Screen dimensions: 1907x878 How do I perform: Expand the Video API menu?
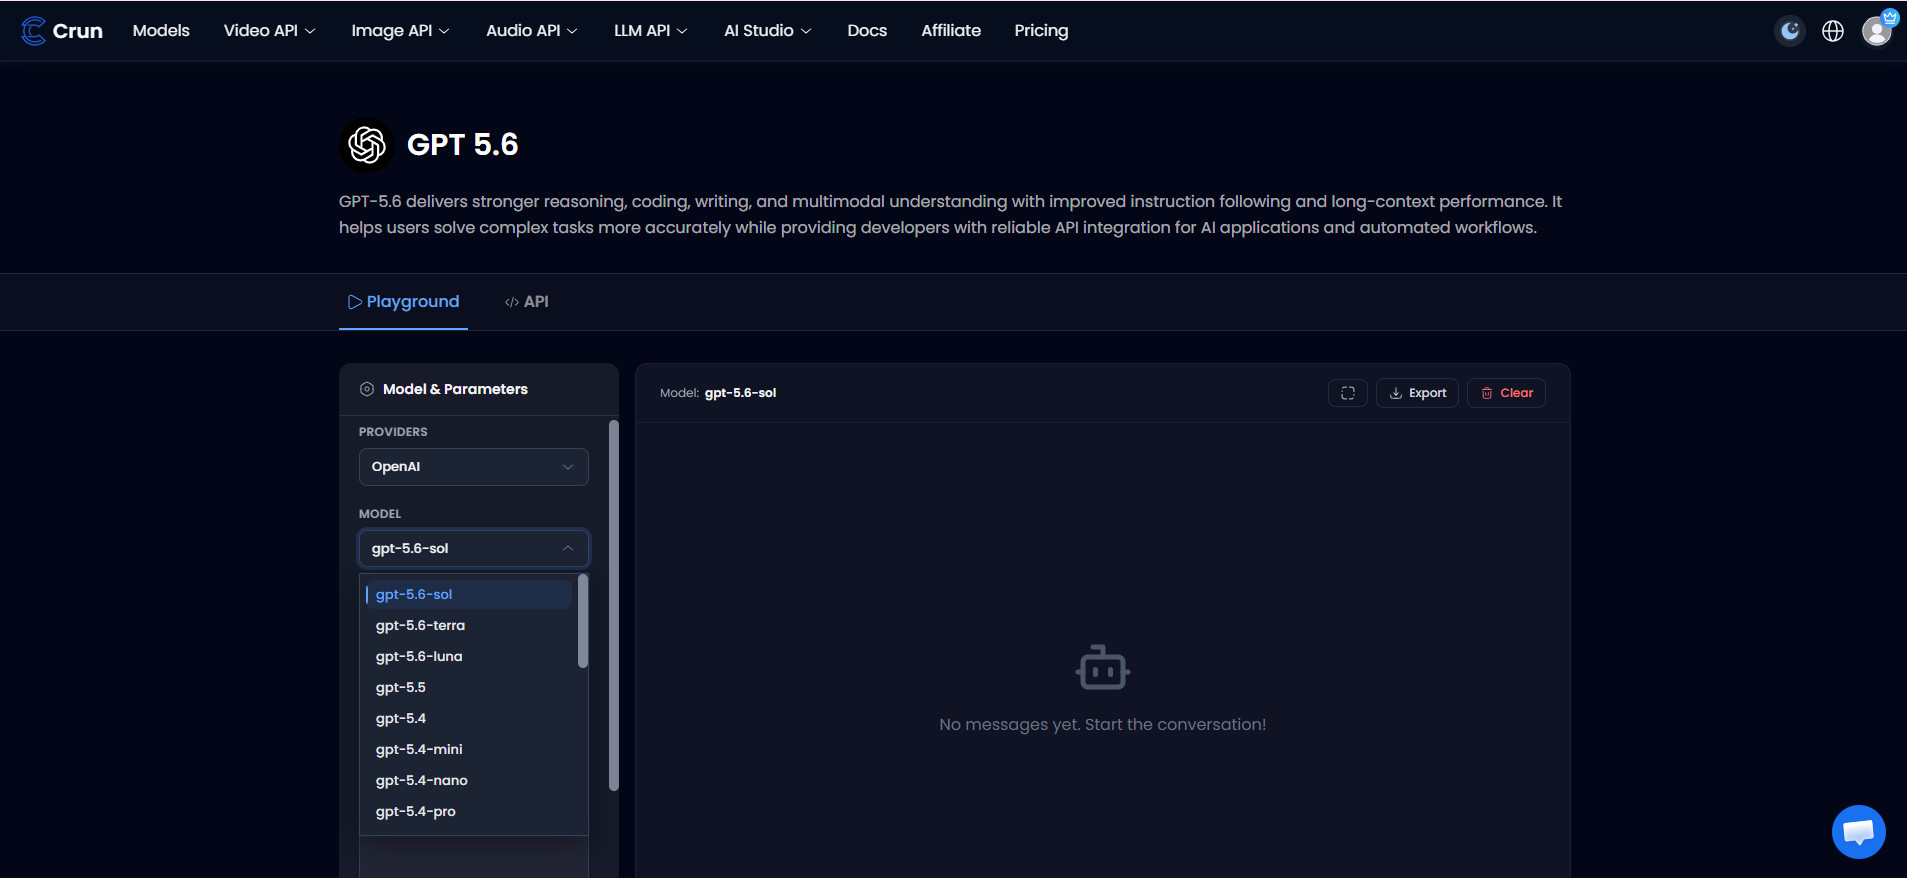click(270, 31)
